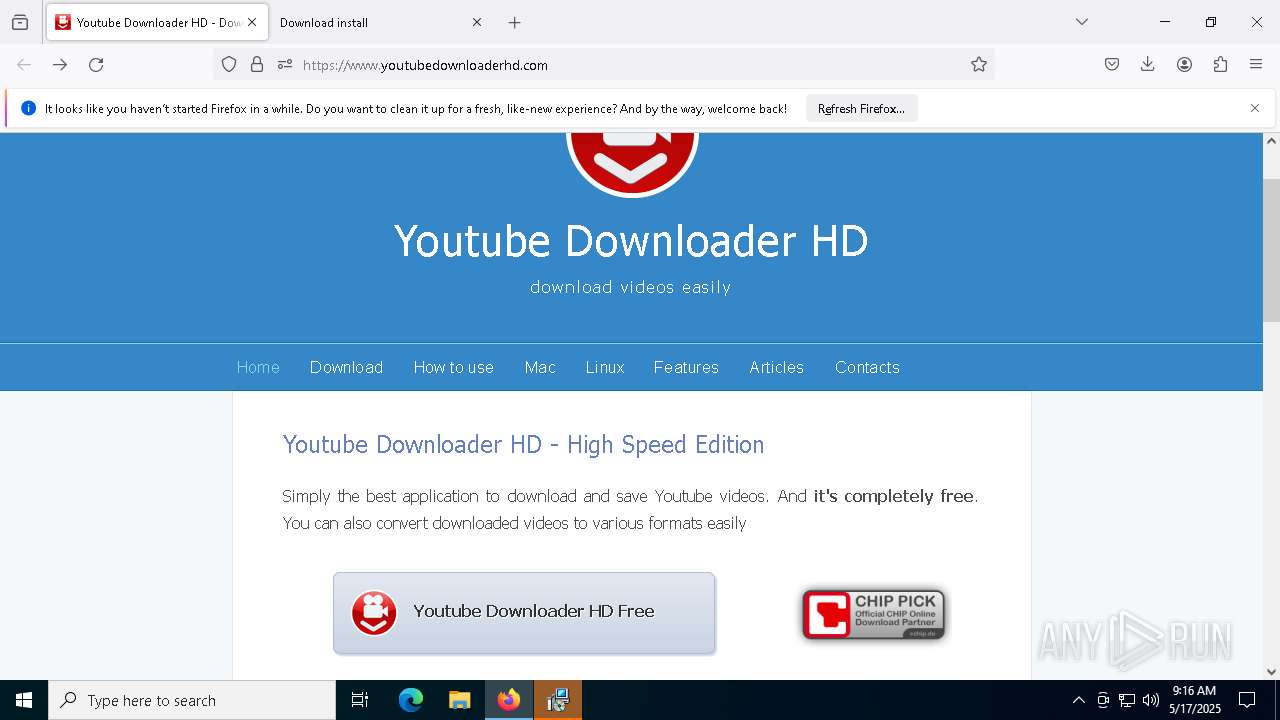Expand the list all tabs chevron
This screenshot has height=720, width=1280.
tap(1082, 22)
